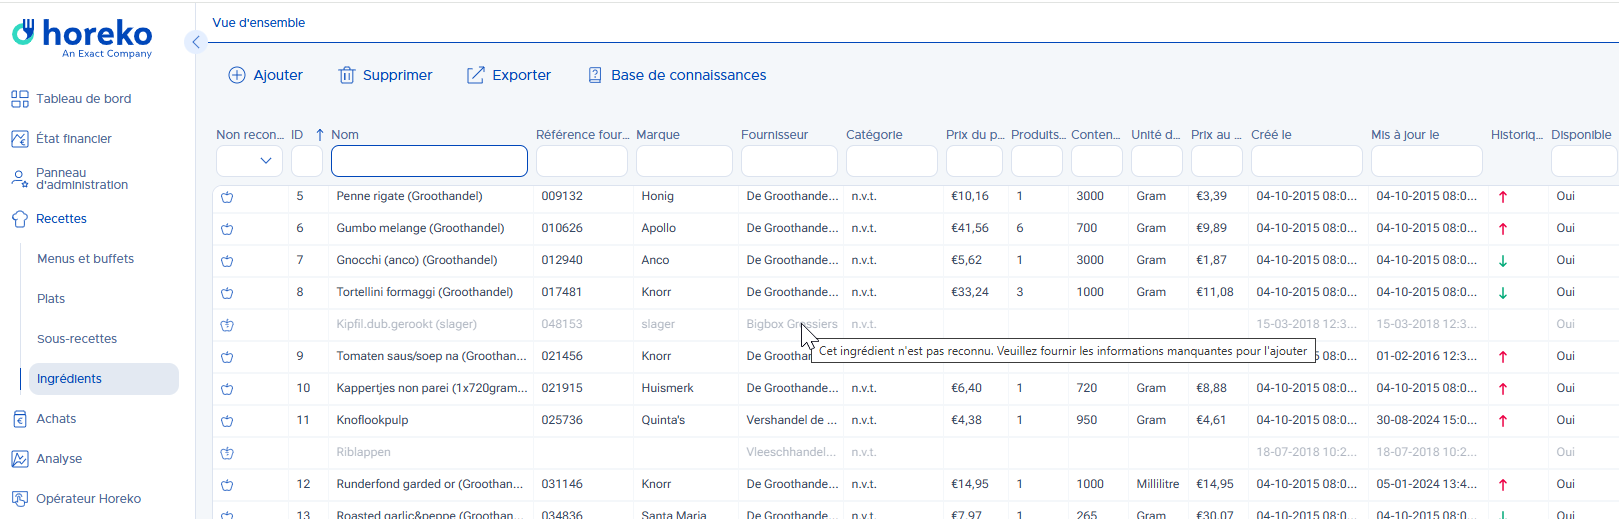Click the Recettes chef hat icon
This screenshot has height=519, width=1619.
pos(20,219)
